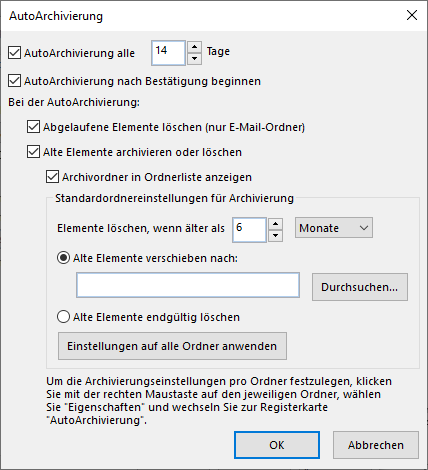The width and height of the screenshot is (428, 470).
Task: Click 'Einstellungen auf alle Ordner anwenden' button
Action: click(172, 346)
